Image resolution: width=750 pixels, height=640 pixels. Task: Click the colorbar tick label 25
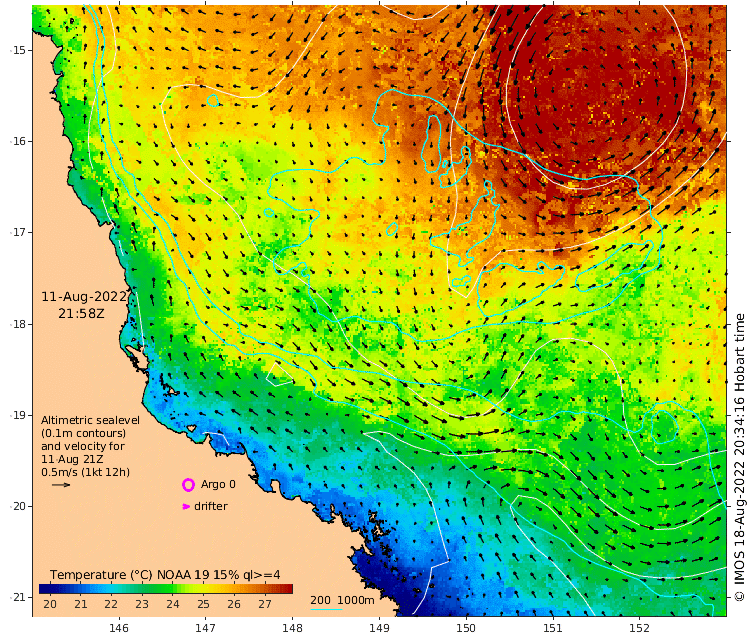tap(203, 604)
